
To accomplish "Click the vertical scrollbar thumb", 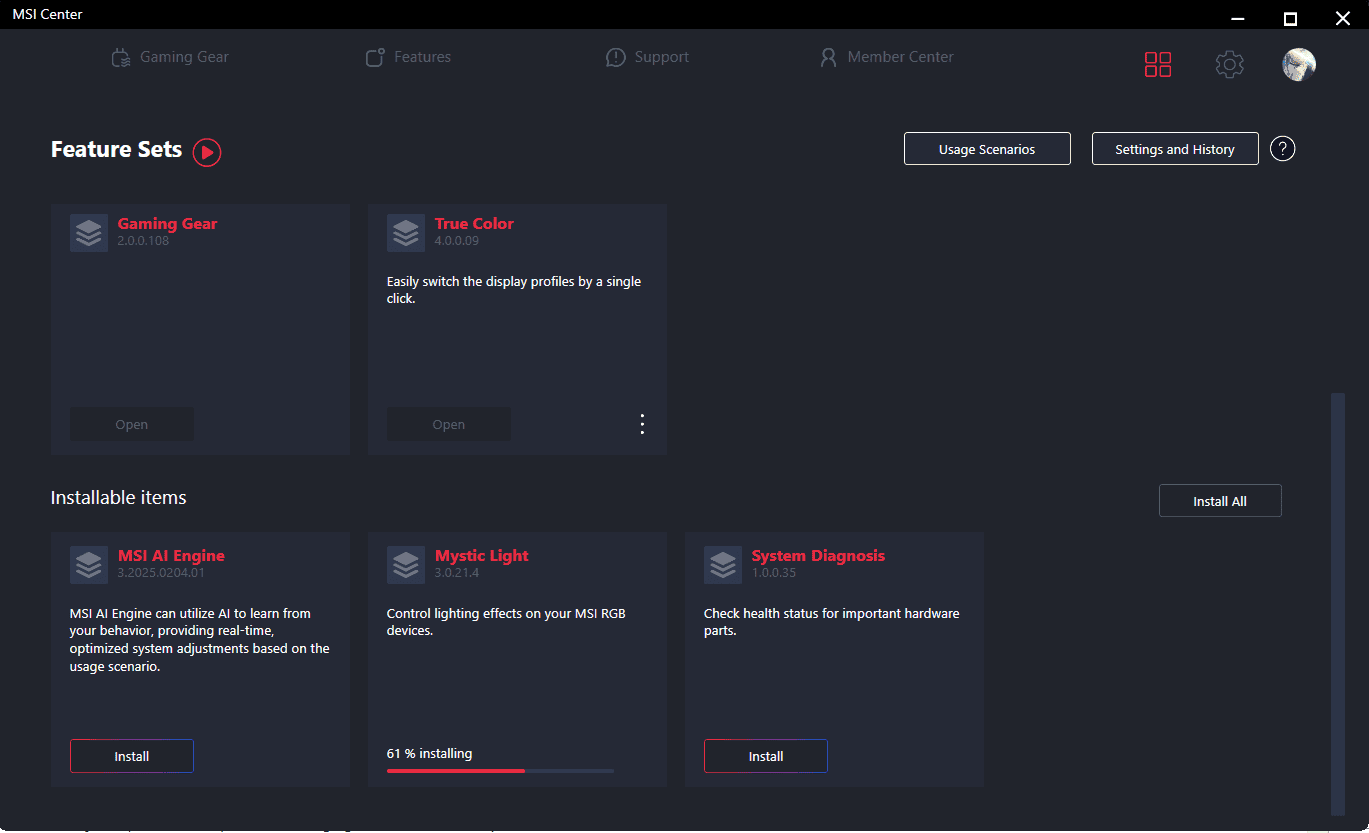I will click(1337, 603).
